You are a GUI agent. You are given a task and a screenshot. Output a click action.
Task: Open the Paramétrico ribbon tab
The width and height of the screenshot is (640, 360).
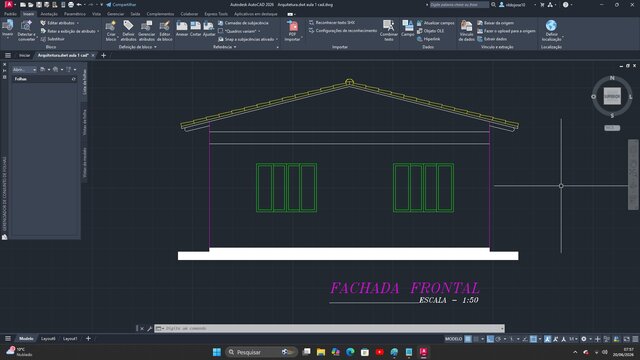[x=75, y=14]
